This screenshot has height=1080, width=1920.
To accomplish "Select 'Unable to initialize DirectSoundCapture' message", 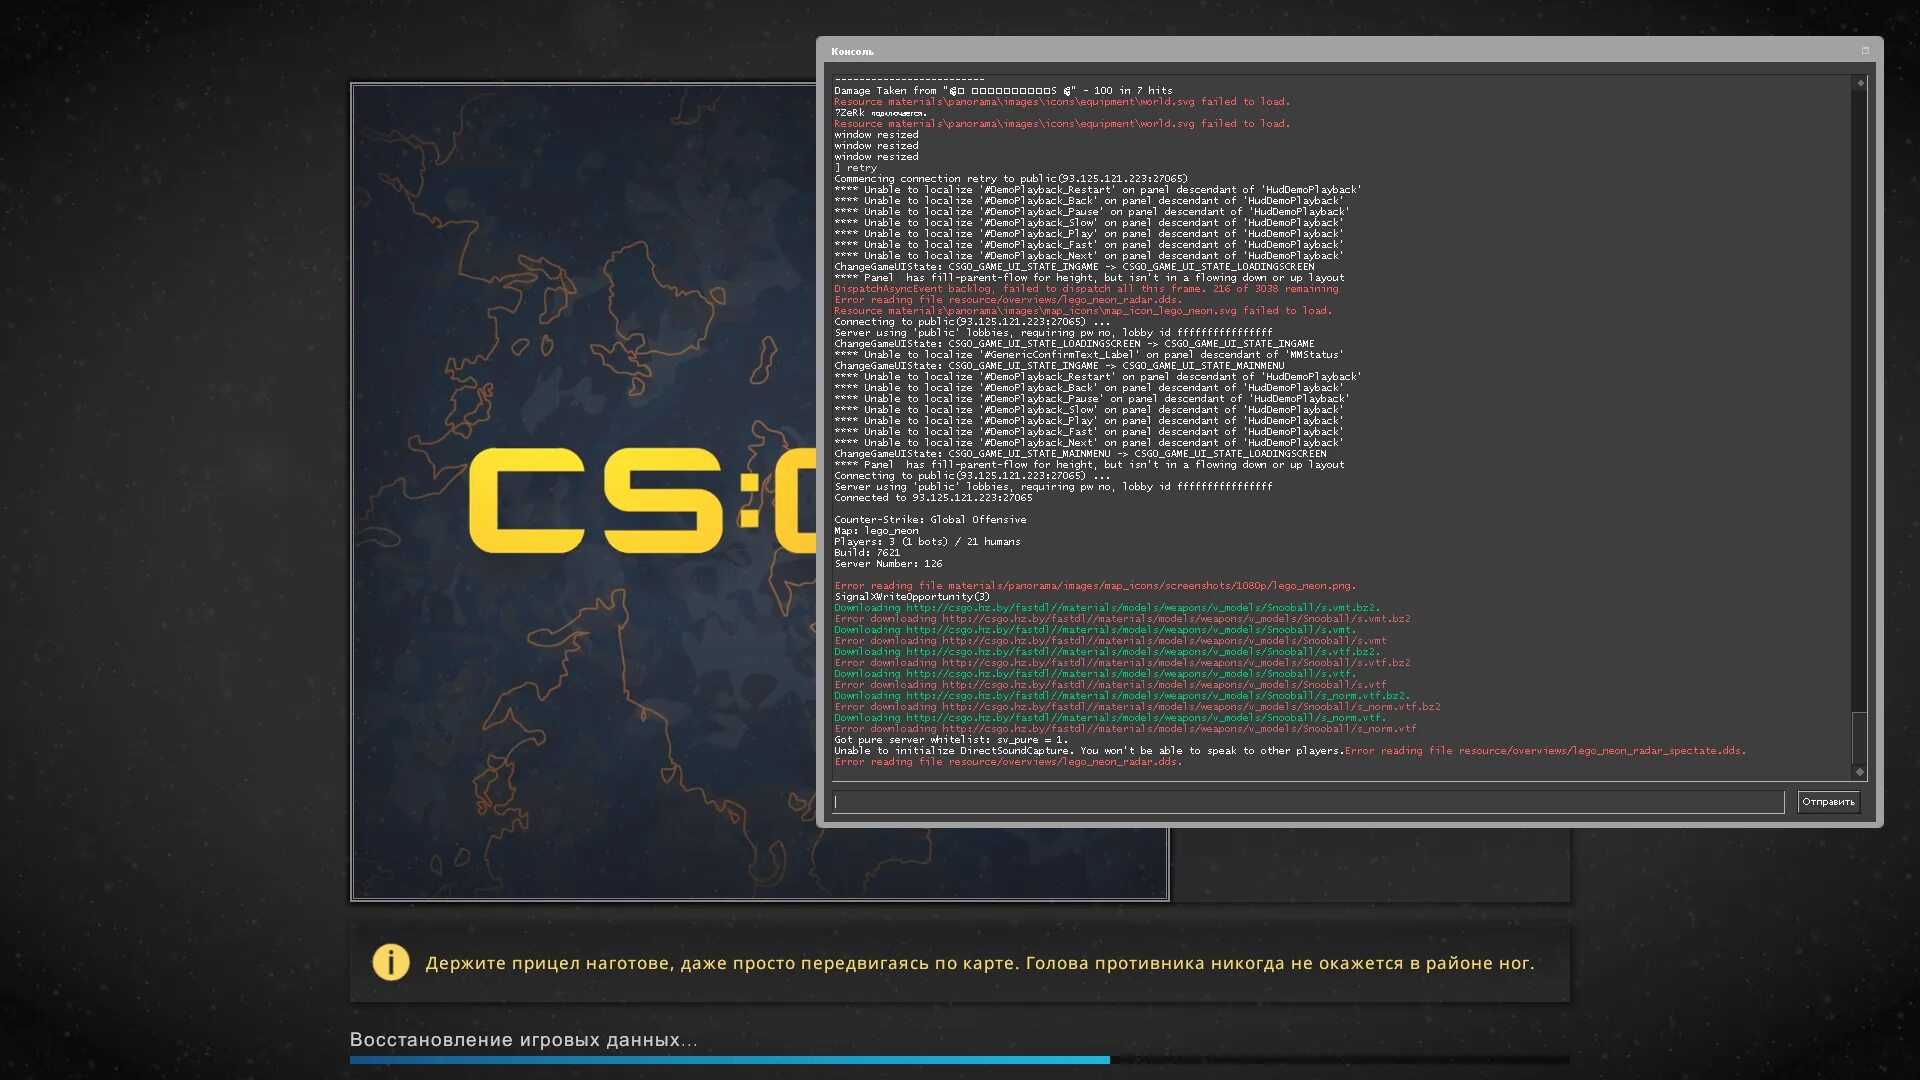I will click(1089, 751).
